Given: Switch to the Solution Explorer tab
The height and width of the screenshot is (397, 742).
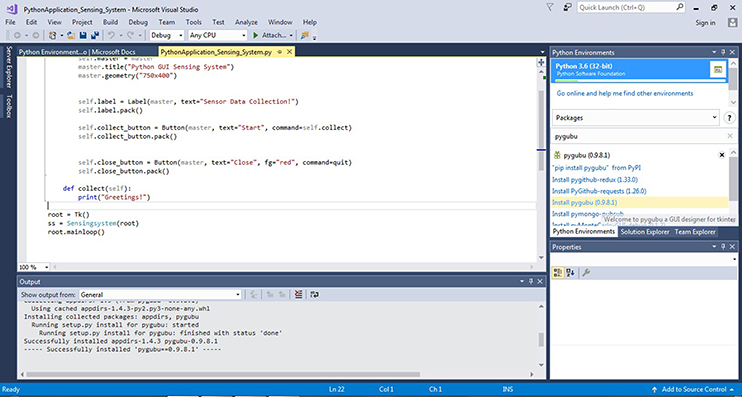Looking at the screenshot, I should pyautogui.click(x=645, y=232).
